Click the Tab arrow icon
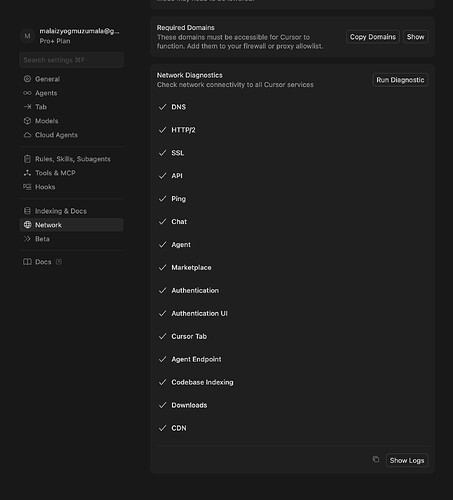 [27, 107]
